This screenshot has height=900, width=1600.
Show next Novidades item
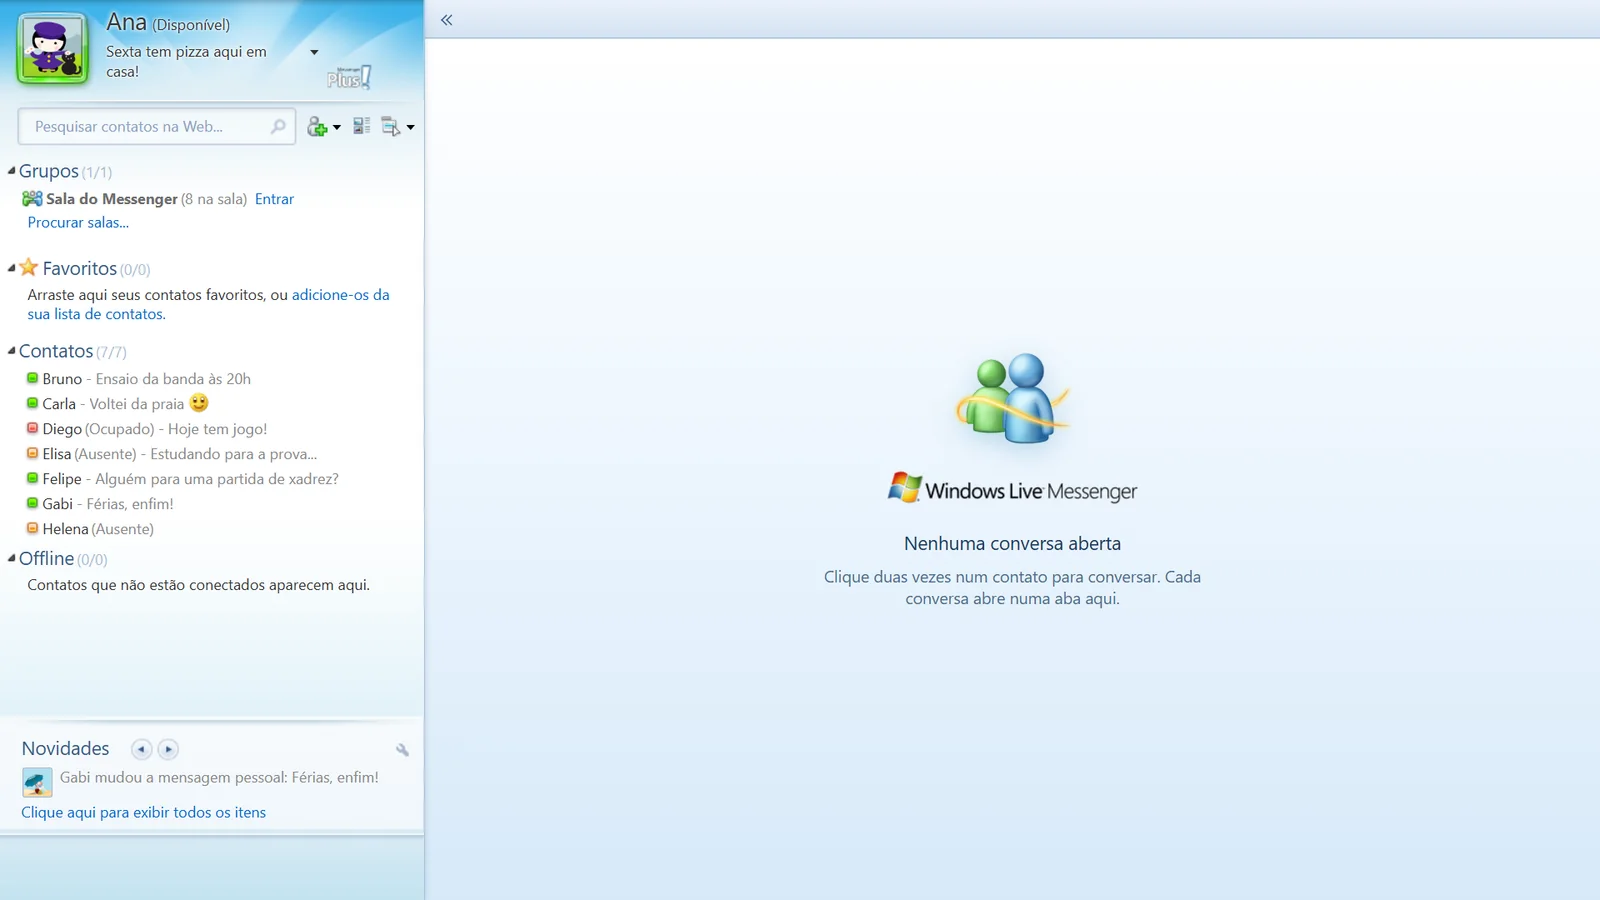coord(168,749)
